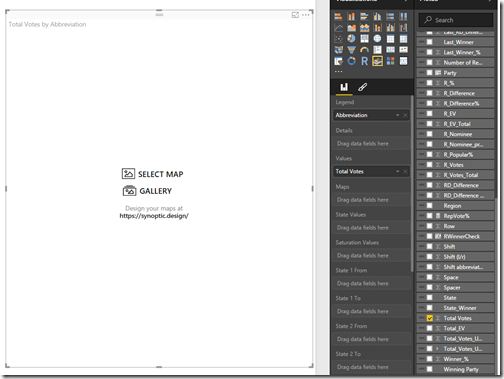Open more visualizations ellipsis
This screenshot has width=504, height=379.
coord(338,71)
